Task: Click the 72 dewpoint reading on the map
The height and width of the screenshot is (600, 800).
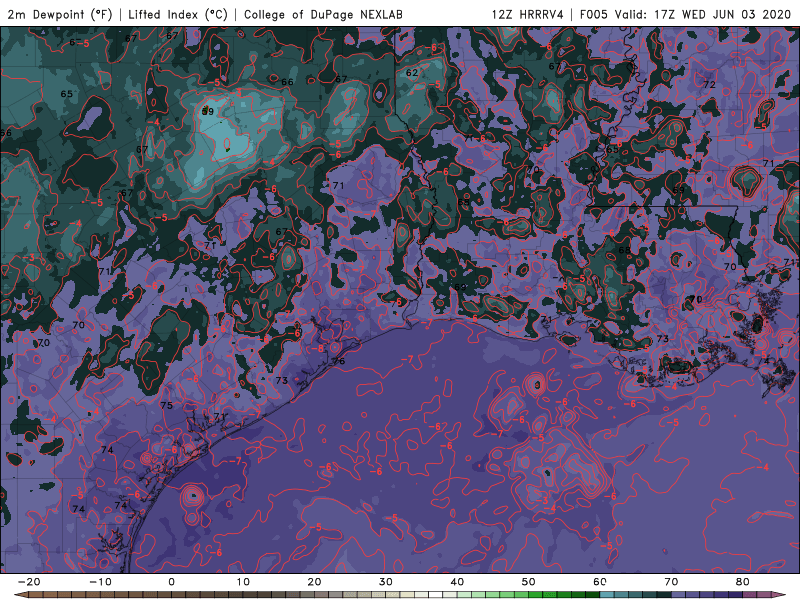Action: click(x=710, y=85)
